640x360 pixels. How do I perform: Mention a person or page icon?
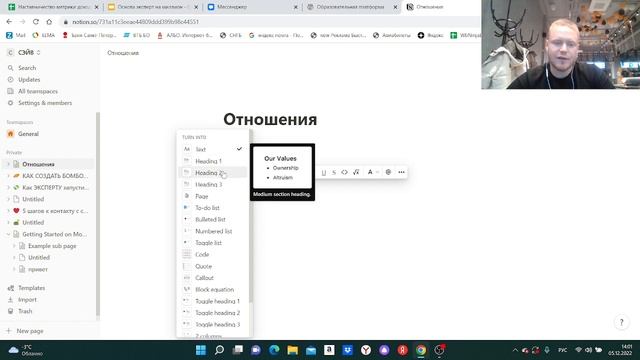(x=388, y=172)
